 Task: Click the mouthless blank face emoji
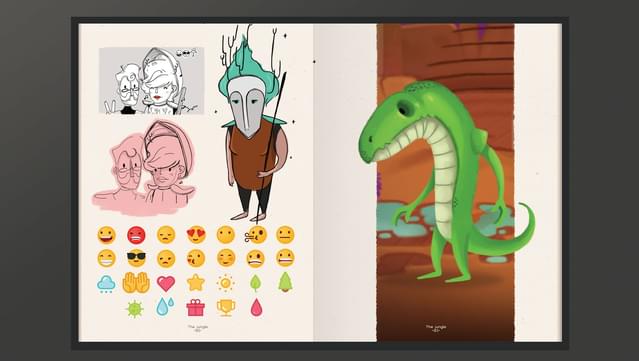point(226,235)
